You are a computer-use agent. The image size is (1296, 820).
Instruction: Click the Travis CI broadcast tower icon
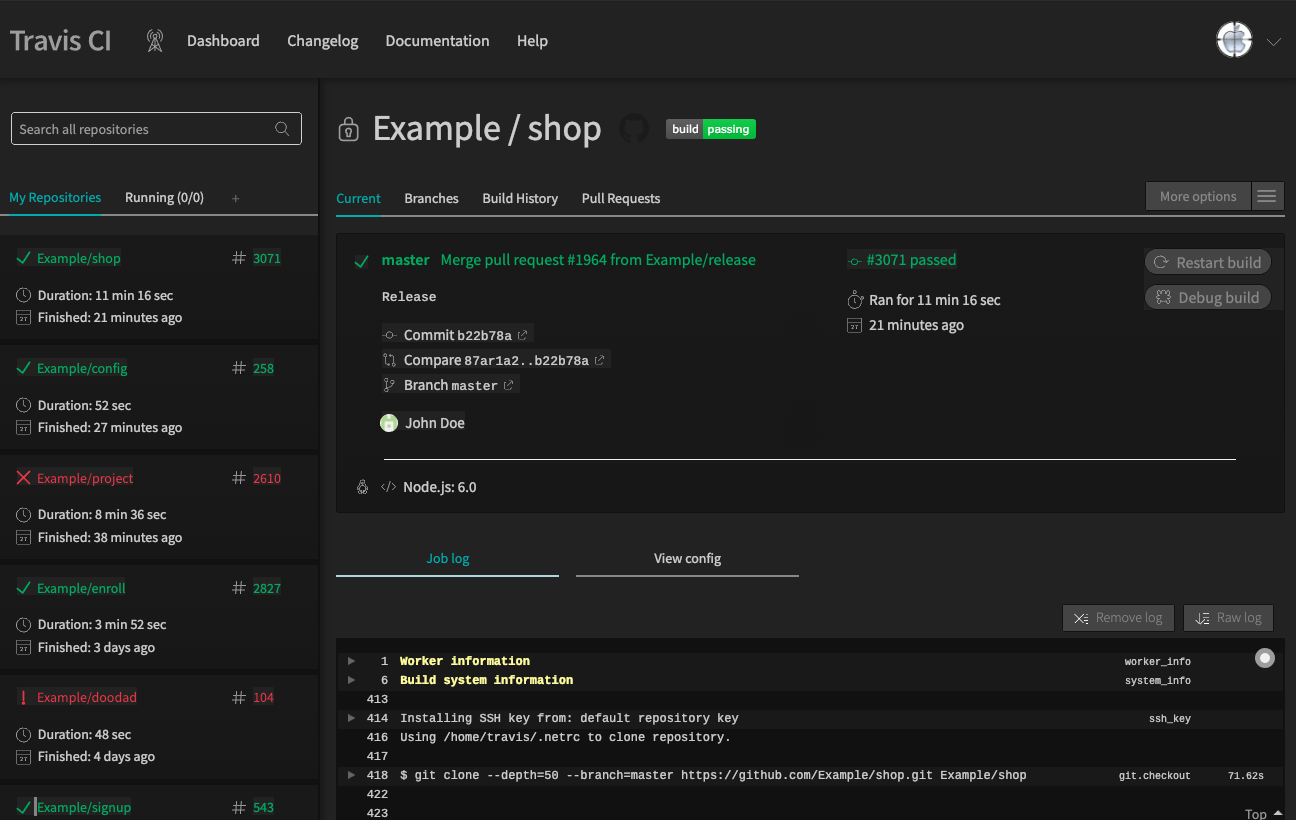pos(154,41)
